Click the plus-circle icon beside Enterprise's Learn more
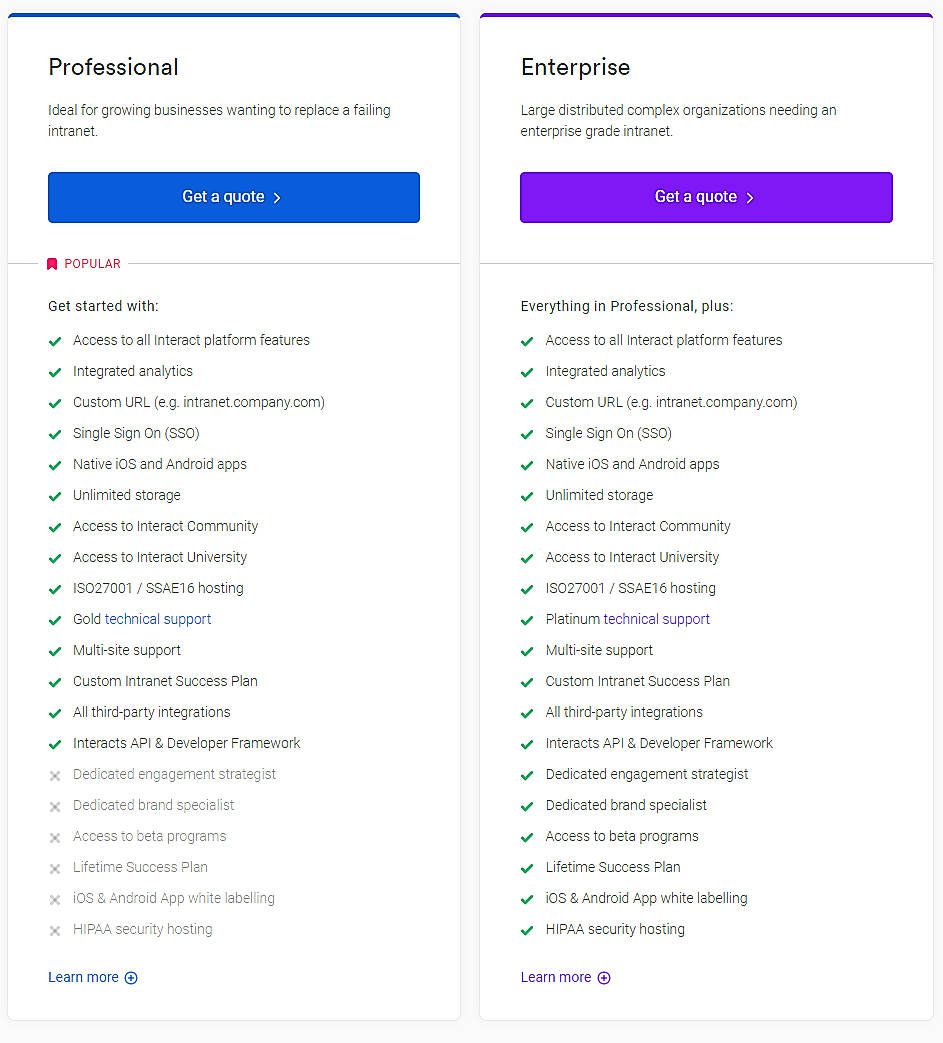 (x=603, y=978)
